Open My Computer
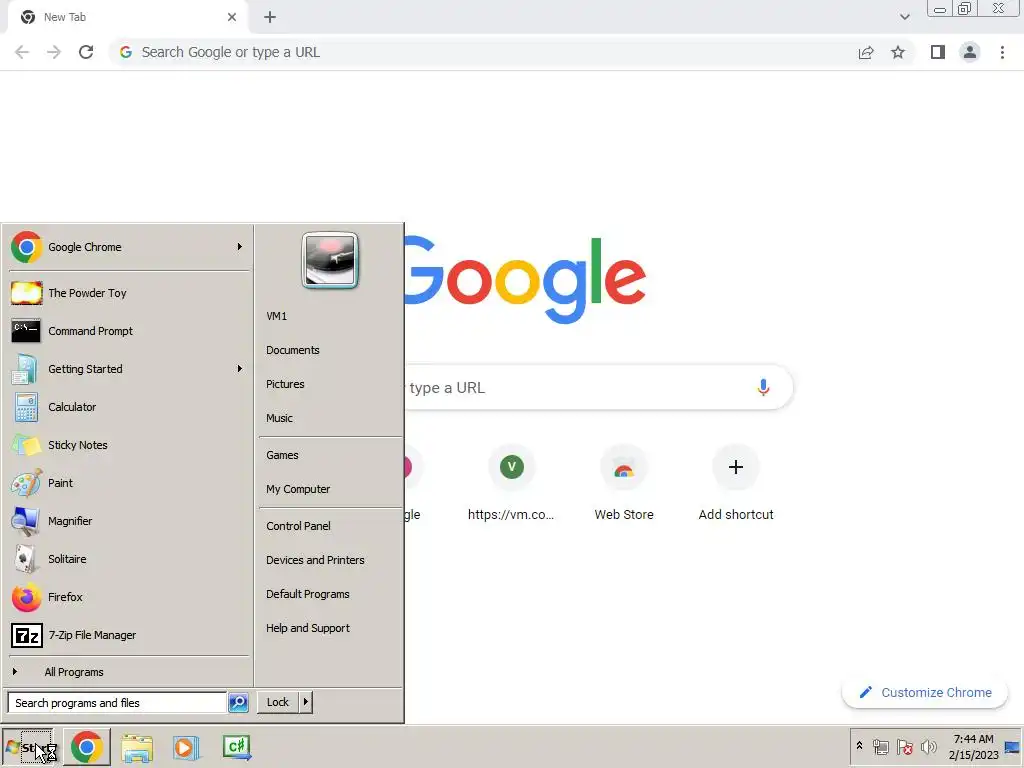Image resolution: width=1024 pixels, height=768 pixels. coord(298,489)
